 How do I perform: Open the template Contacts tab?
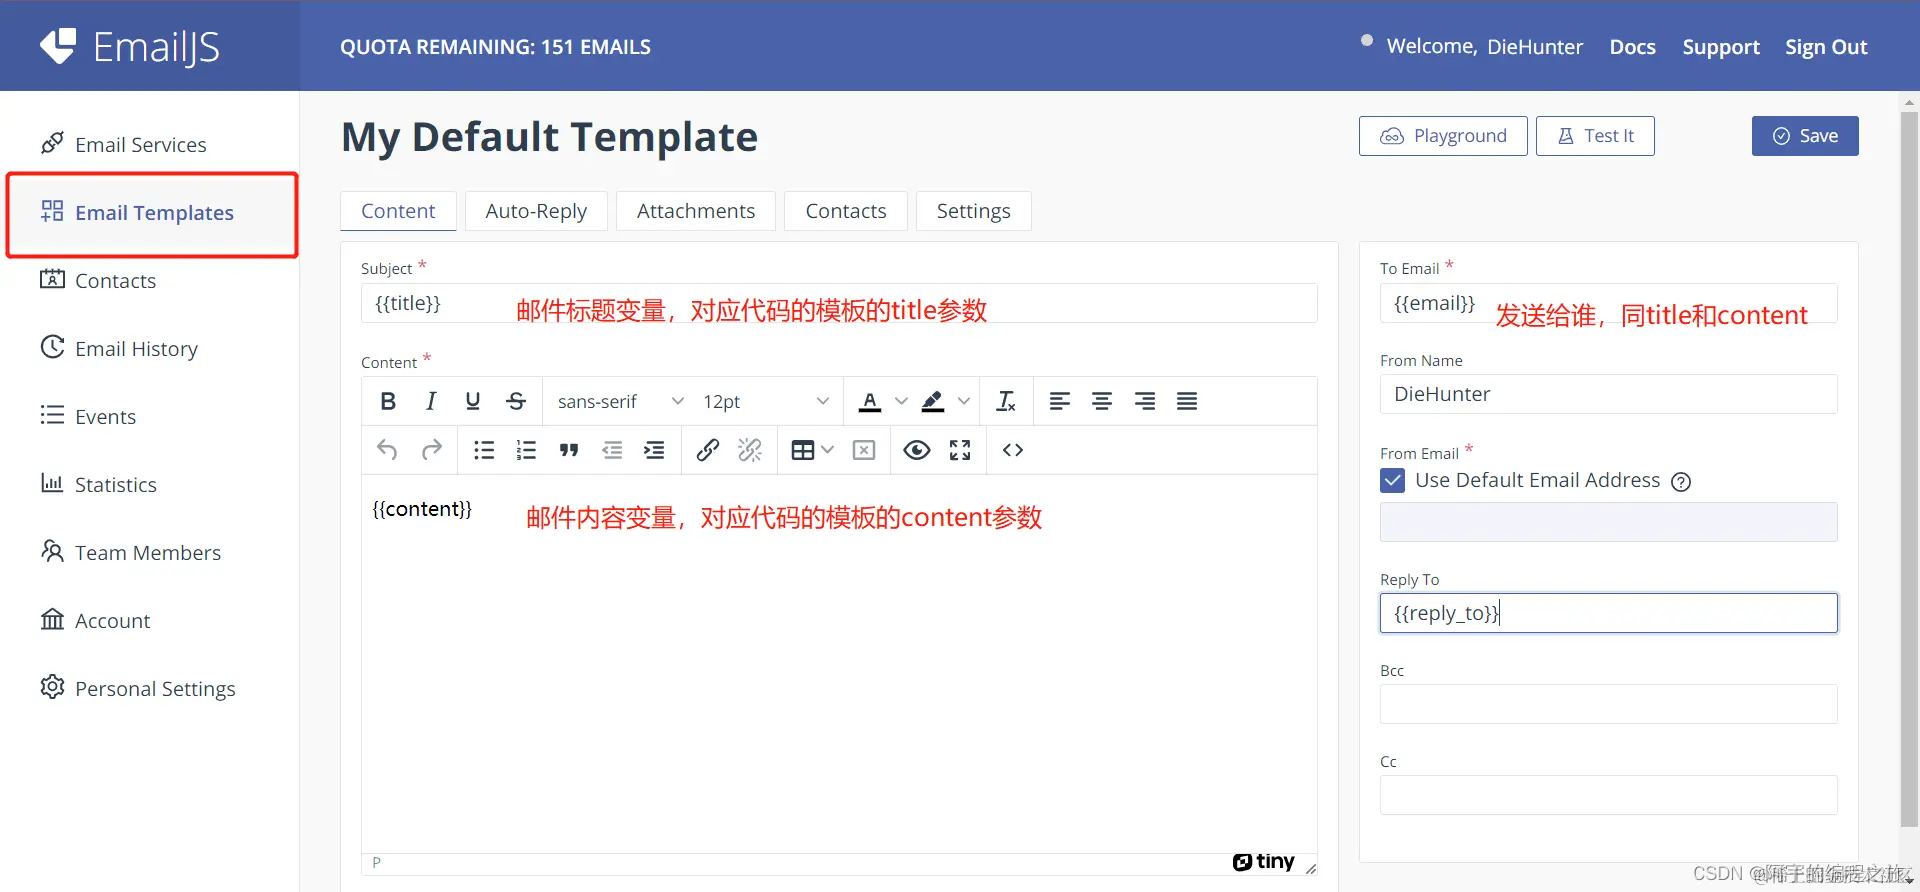[846, 211]
